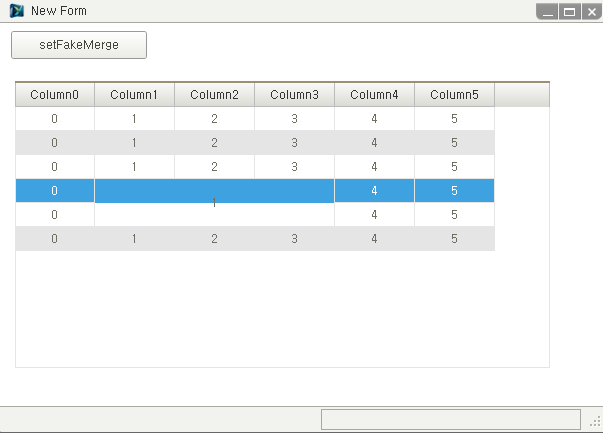Image resolution: width=603 pixels, height=433 pixels.
Task: Click the Column3 grid header
Action: [x=294, y=95]
